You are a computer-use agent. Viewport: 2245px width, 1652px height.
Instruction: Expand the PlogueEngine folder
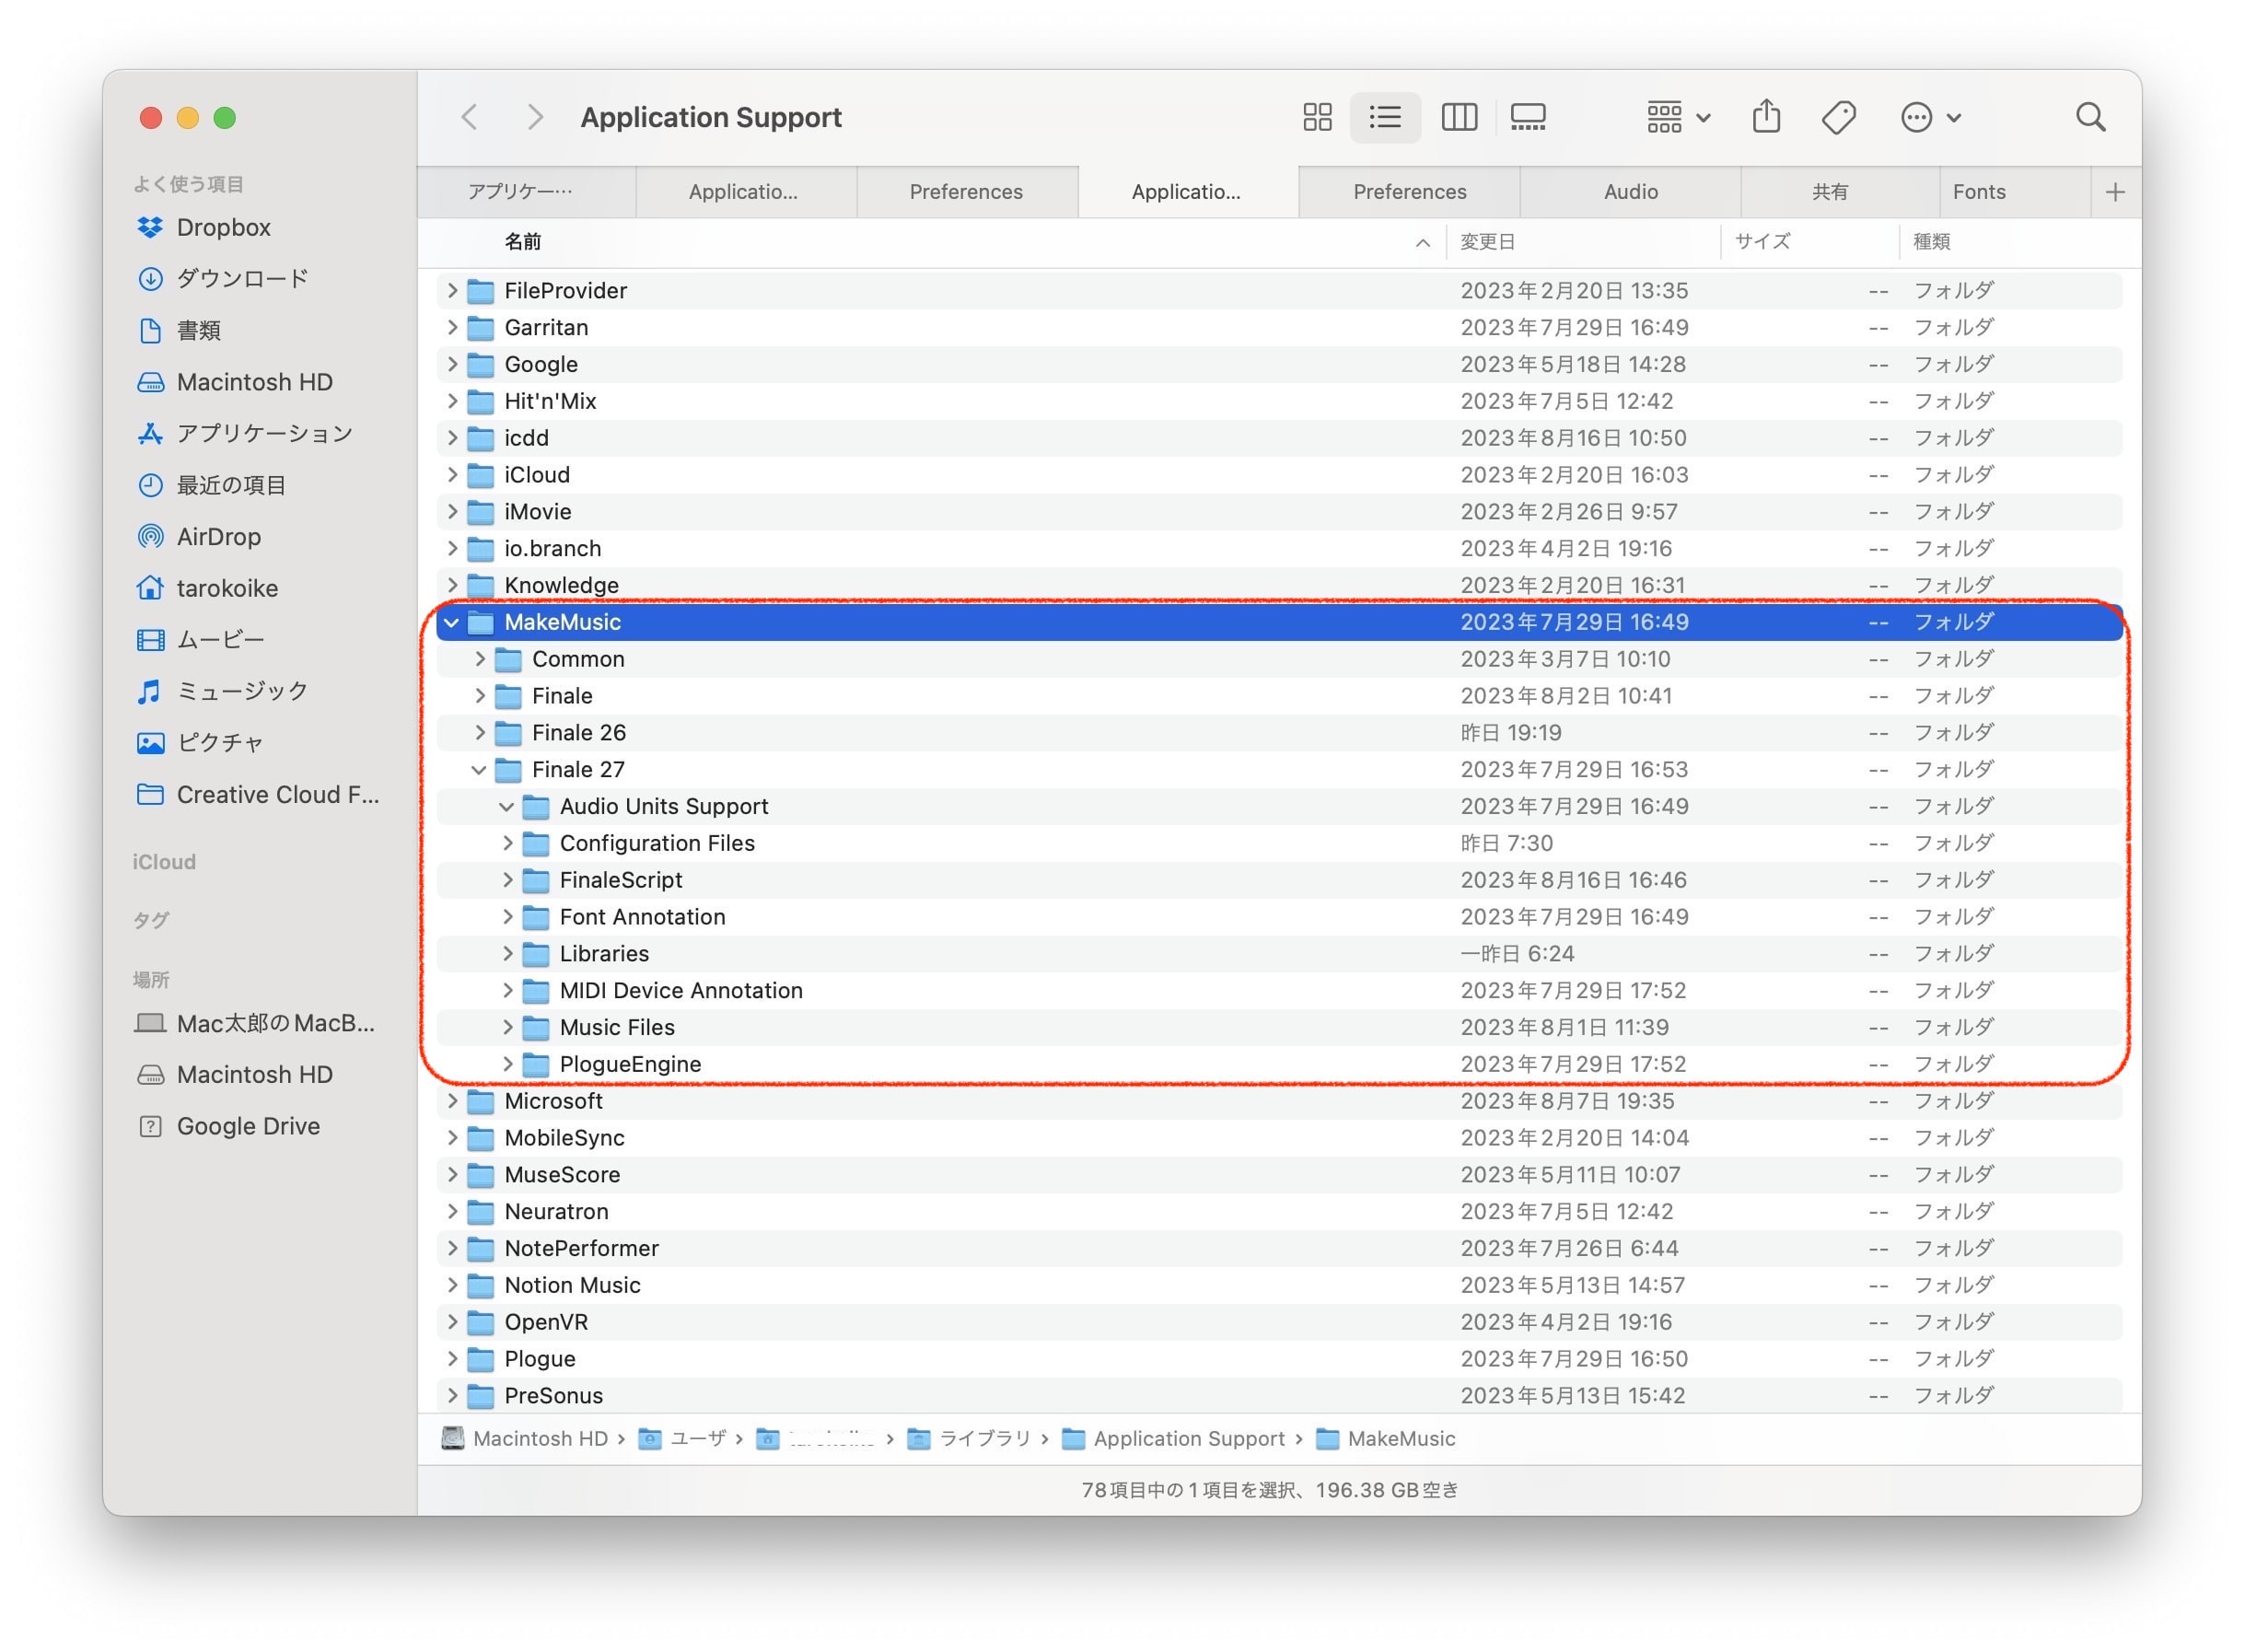(x=507, y=1064)
